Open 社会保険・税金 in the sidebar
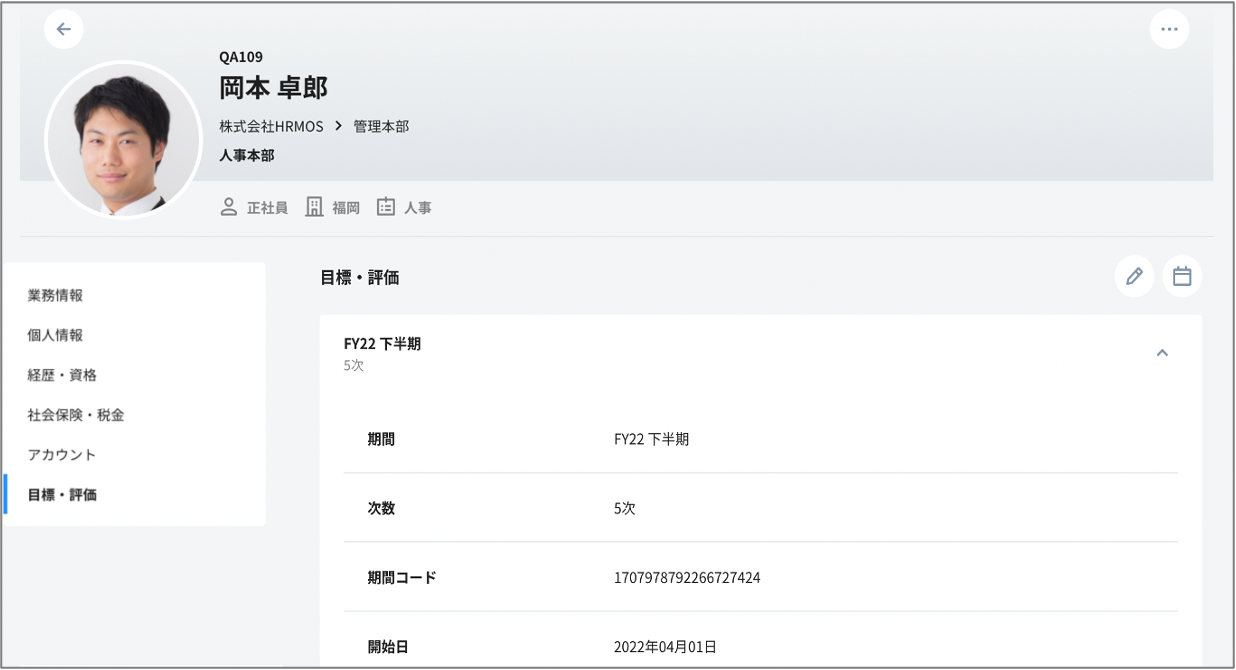Viewport: 1236px width, 670px height. (76, 415)
